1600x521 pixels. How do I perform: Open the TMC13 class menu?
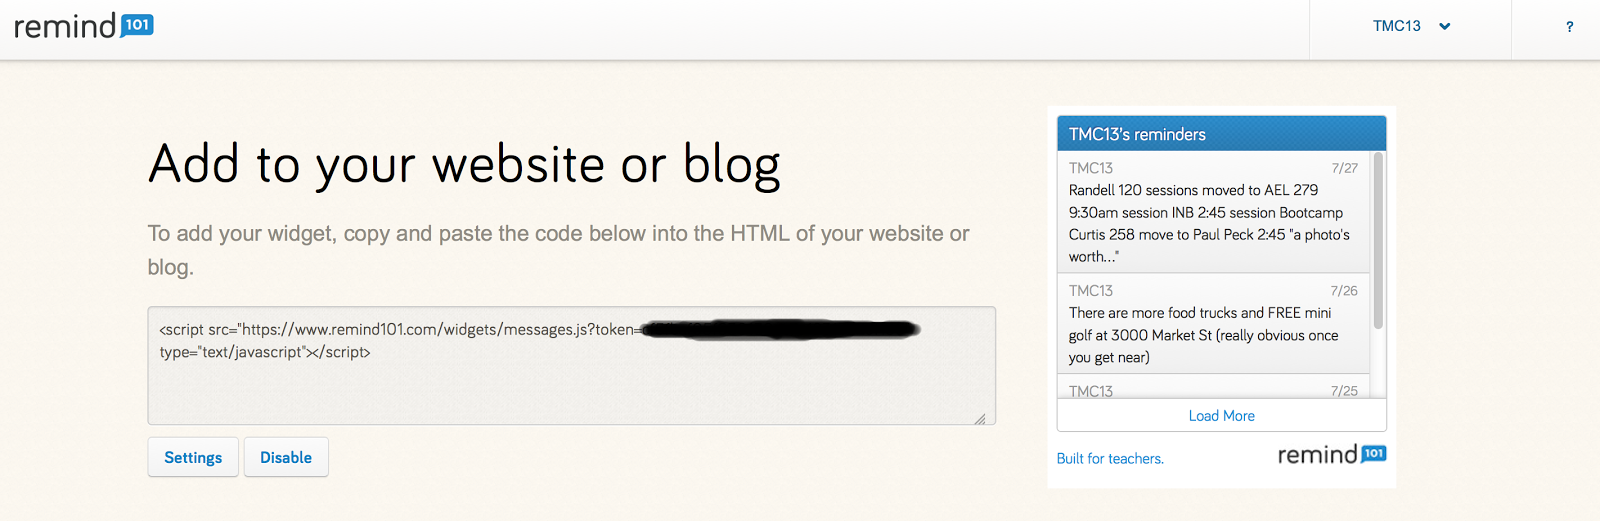pyautogui.click(x=1396, y=27)
